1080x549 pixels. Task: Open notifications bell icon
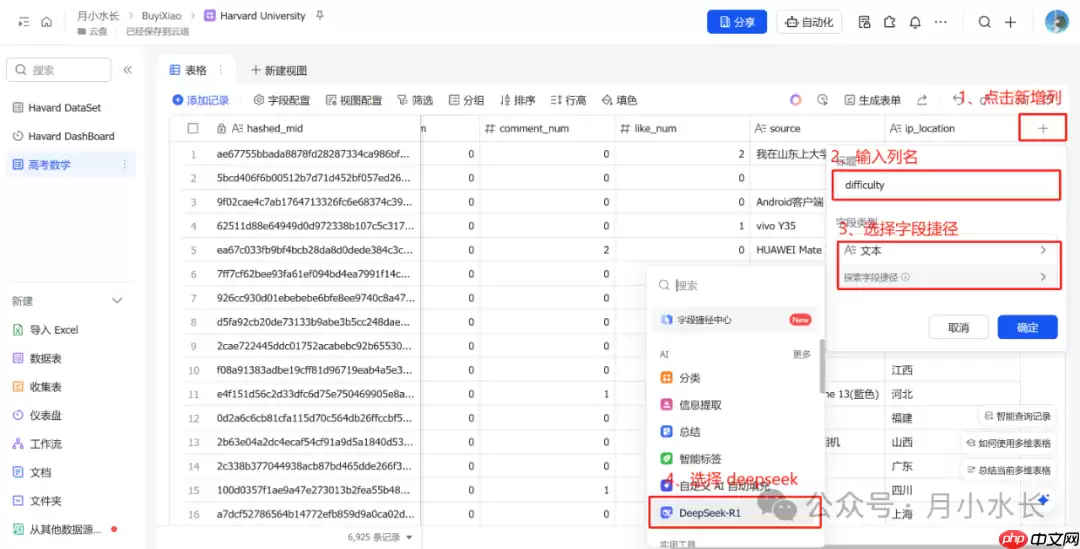click(915, 22)
